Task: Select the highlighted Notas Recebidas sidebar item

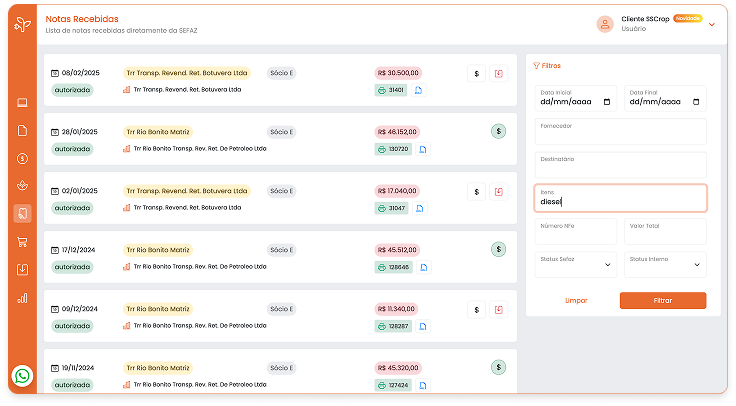Action: [23, 213]
